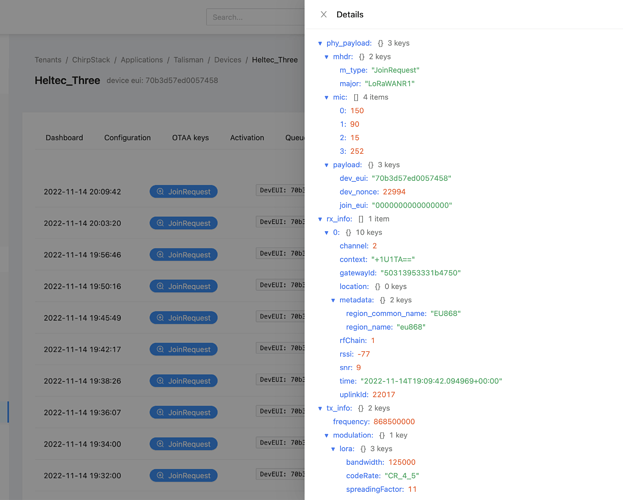The width and height of the screenshot is (623, 500).
Task: Collapse the modulation node
Action: click(326, 435)
